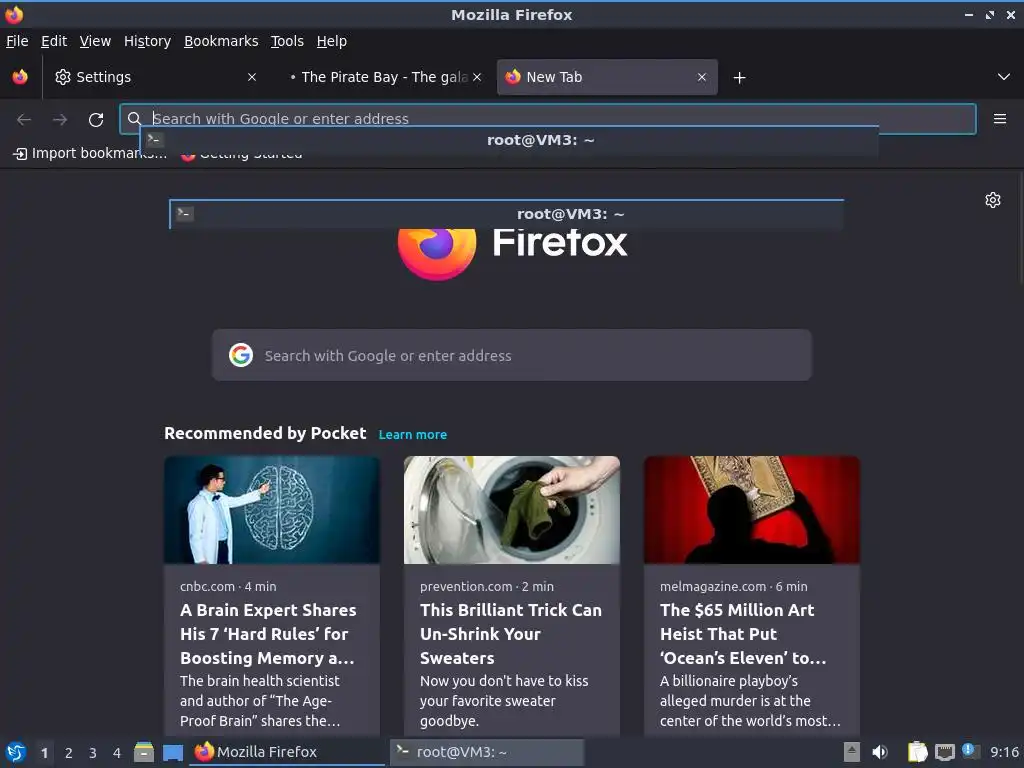Open new tab page personalize gear
The image size is (1024, 768).
tap(993, 200)
